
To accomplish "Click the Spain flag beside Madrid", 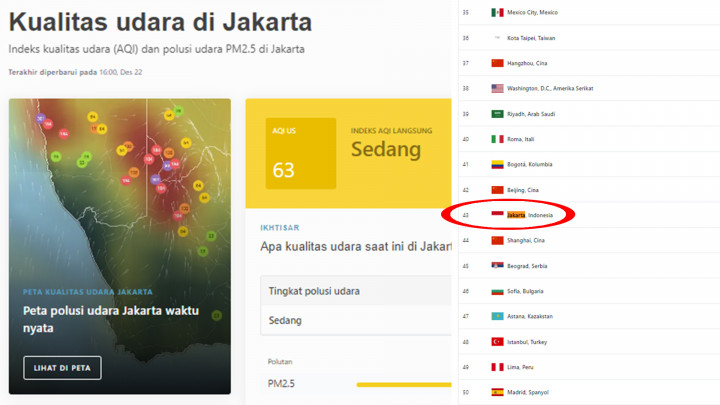I will pyautogui.click(x=497, y=392).
